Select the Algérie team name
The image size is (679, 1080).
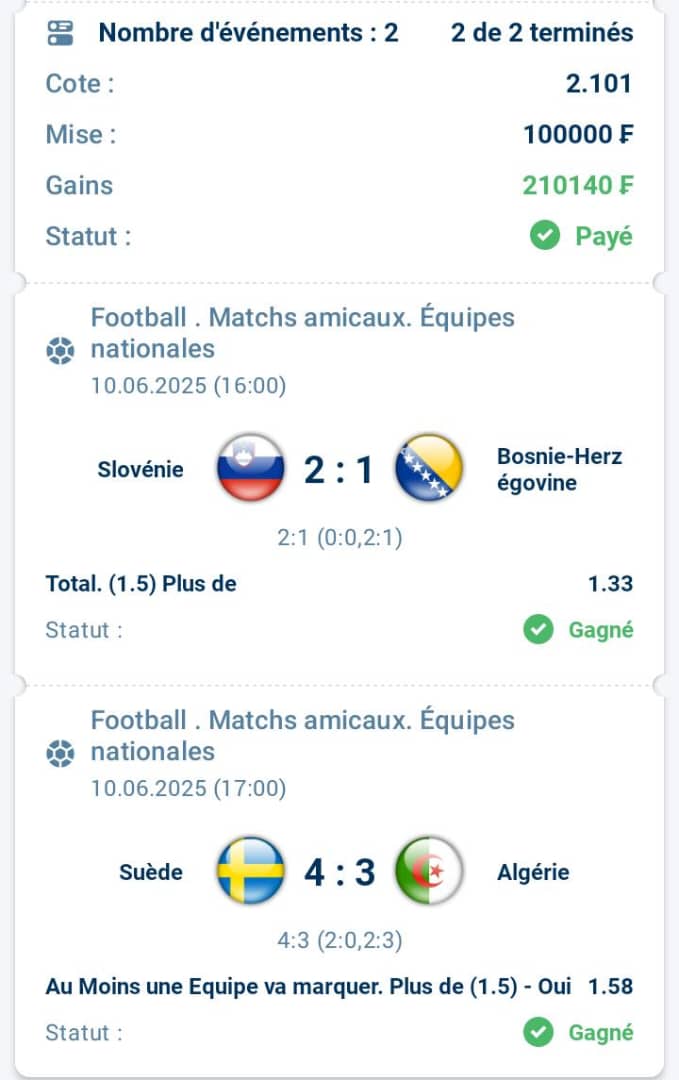[533, 873]
